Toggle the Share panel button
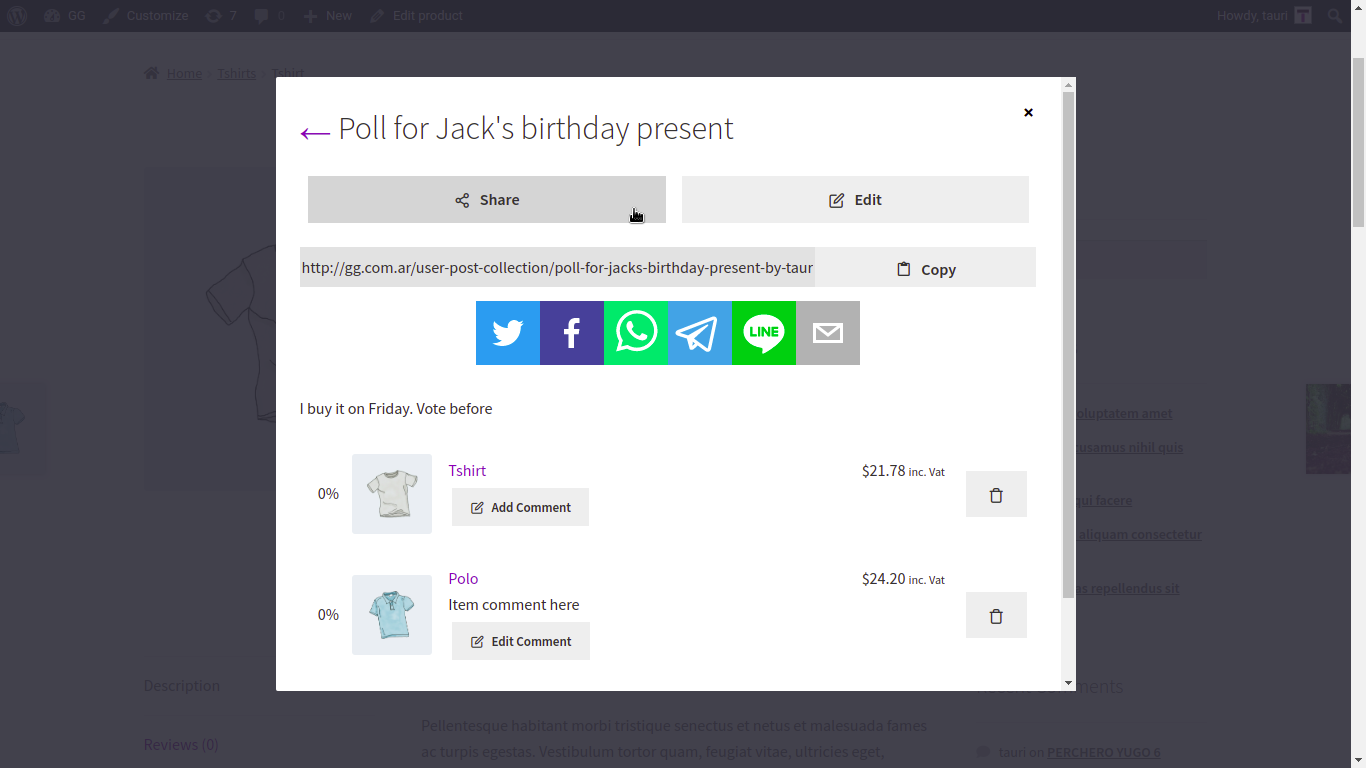The height and width of the screenshot is (768, 1366). pyautogui.click(x=487, y=200)
